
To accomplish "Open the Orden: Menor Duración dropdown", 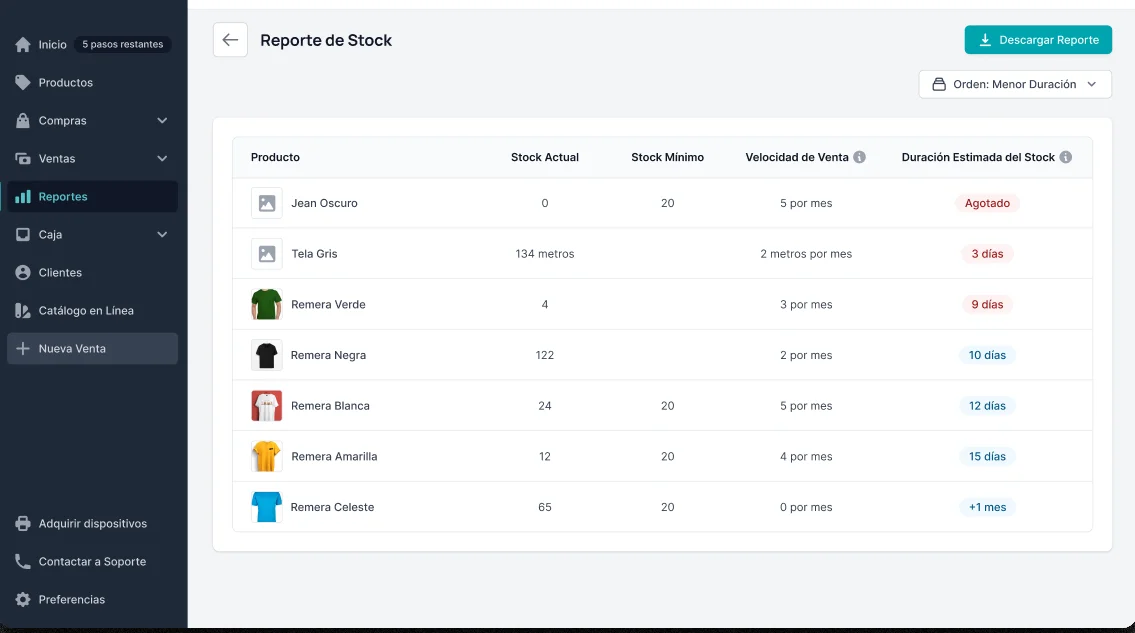I will pyautogui.click(x=1015, y=84).
